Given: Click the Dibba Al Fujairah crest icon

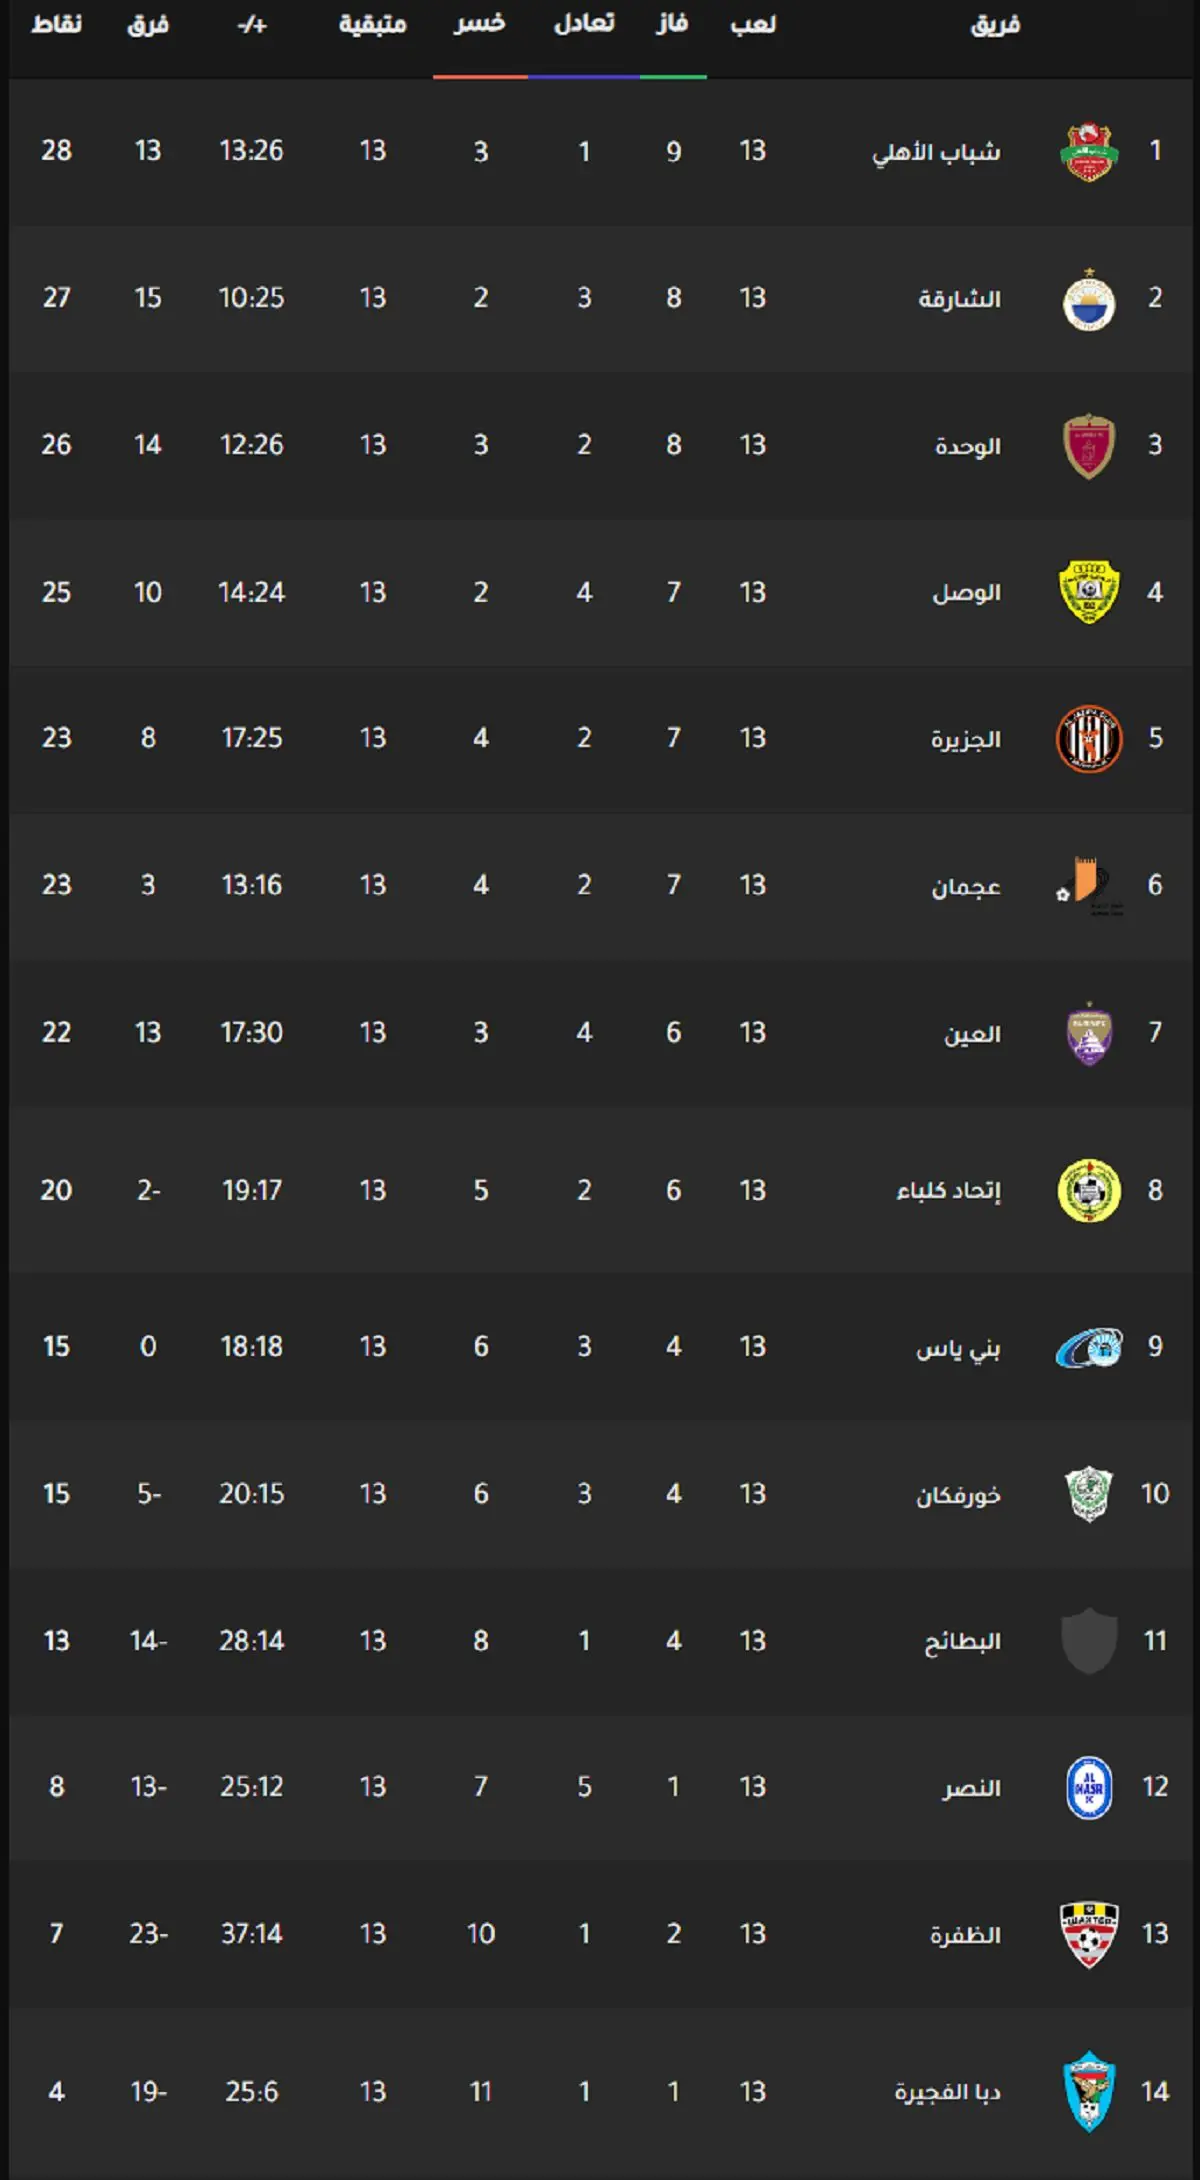Looking at the screenshot, I should [x=1089, y=2092].
